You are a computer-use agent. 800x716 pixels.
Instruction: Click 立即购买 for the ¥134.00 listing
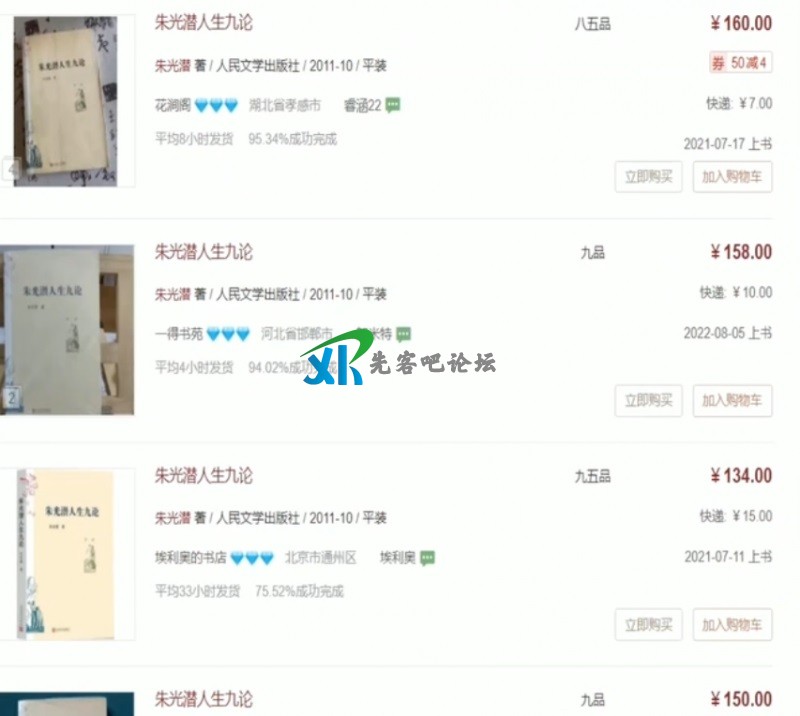[x=648, y=625]
